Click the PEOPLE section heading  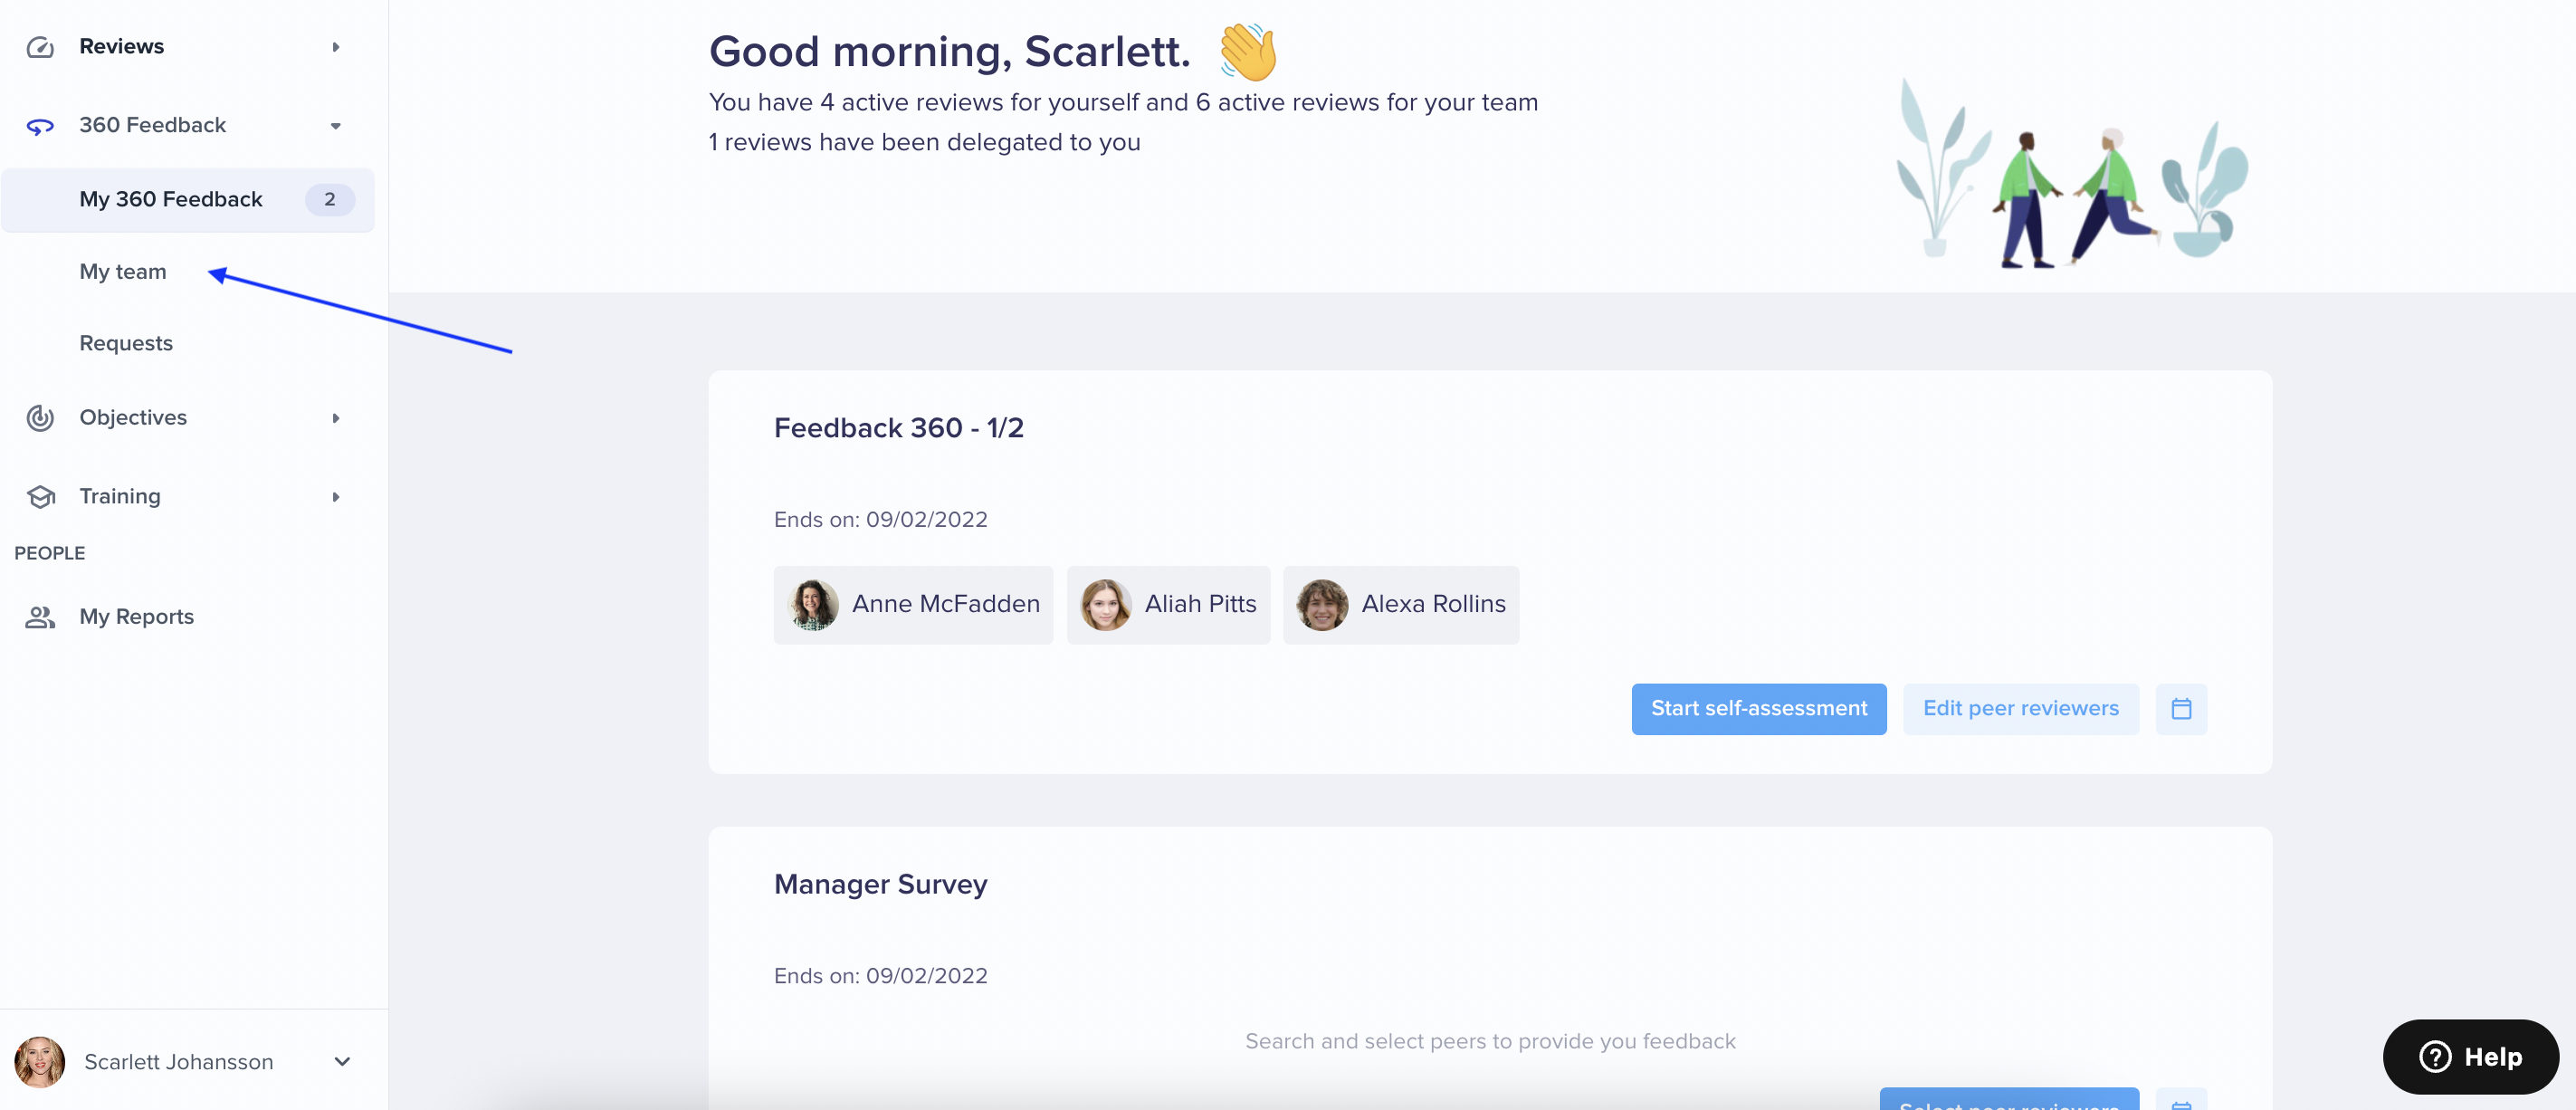click(x=50, y=554)
